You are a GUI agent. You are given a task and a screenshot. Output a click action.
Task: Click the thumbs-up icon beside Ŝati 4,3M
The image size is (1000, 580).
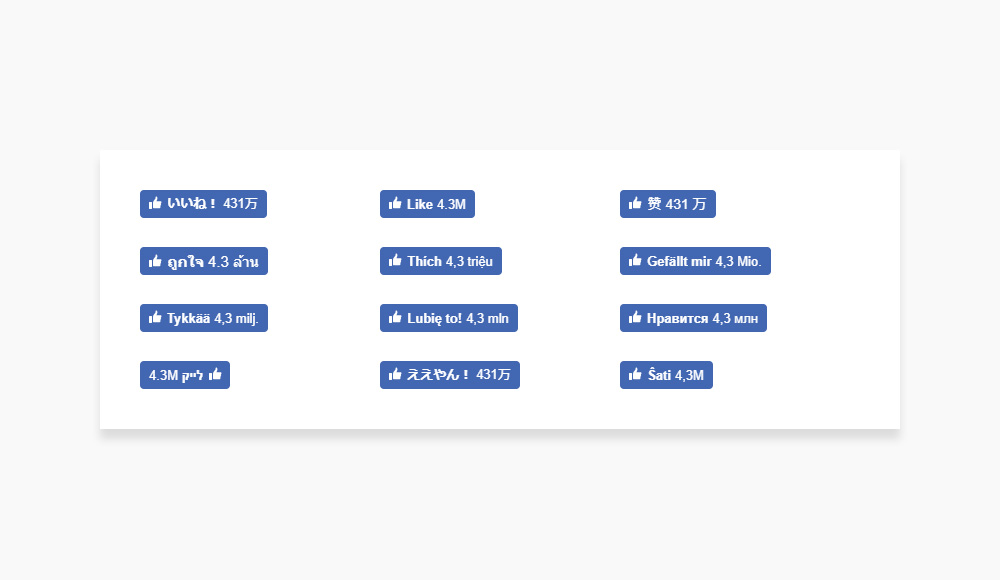[635, 375]
